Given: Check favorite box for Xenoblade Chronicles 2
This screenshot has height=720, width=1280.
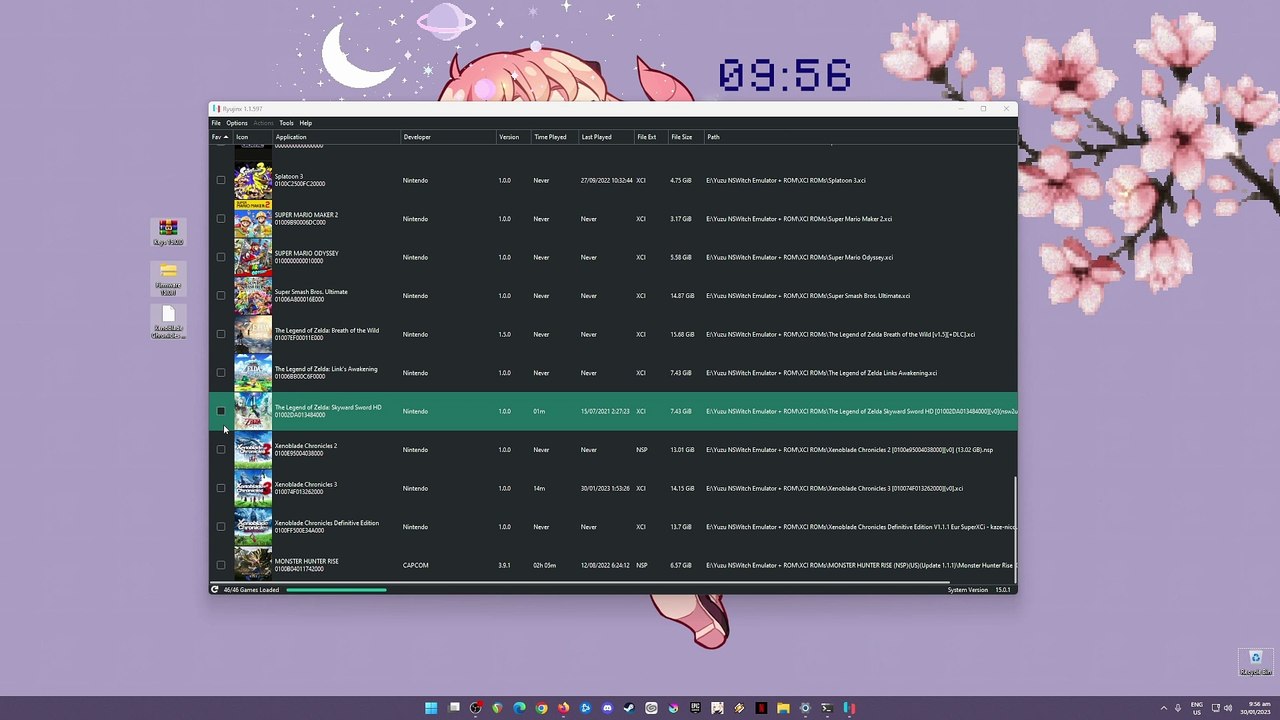Looking at the screenshot, I should click(x=221, y=450).
